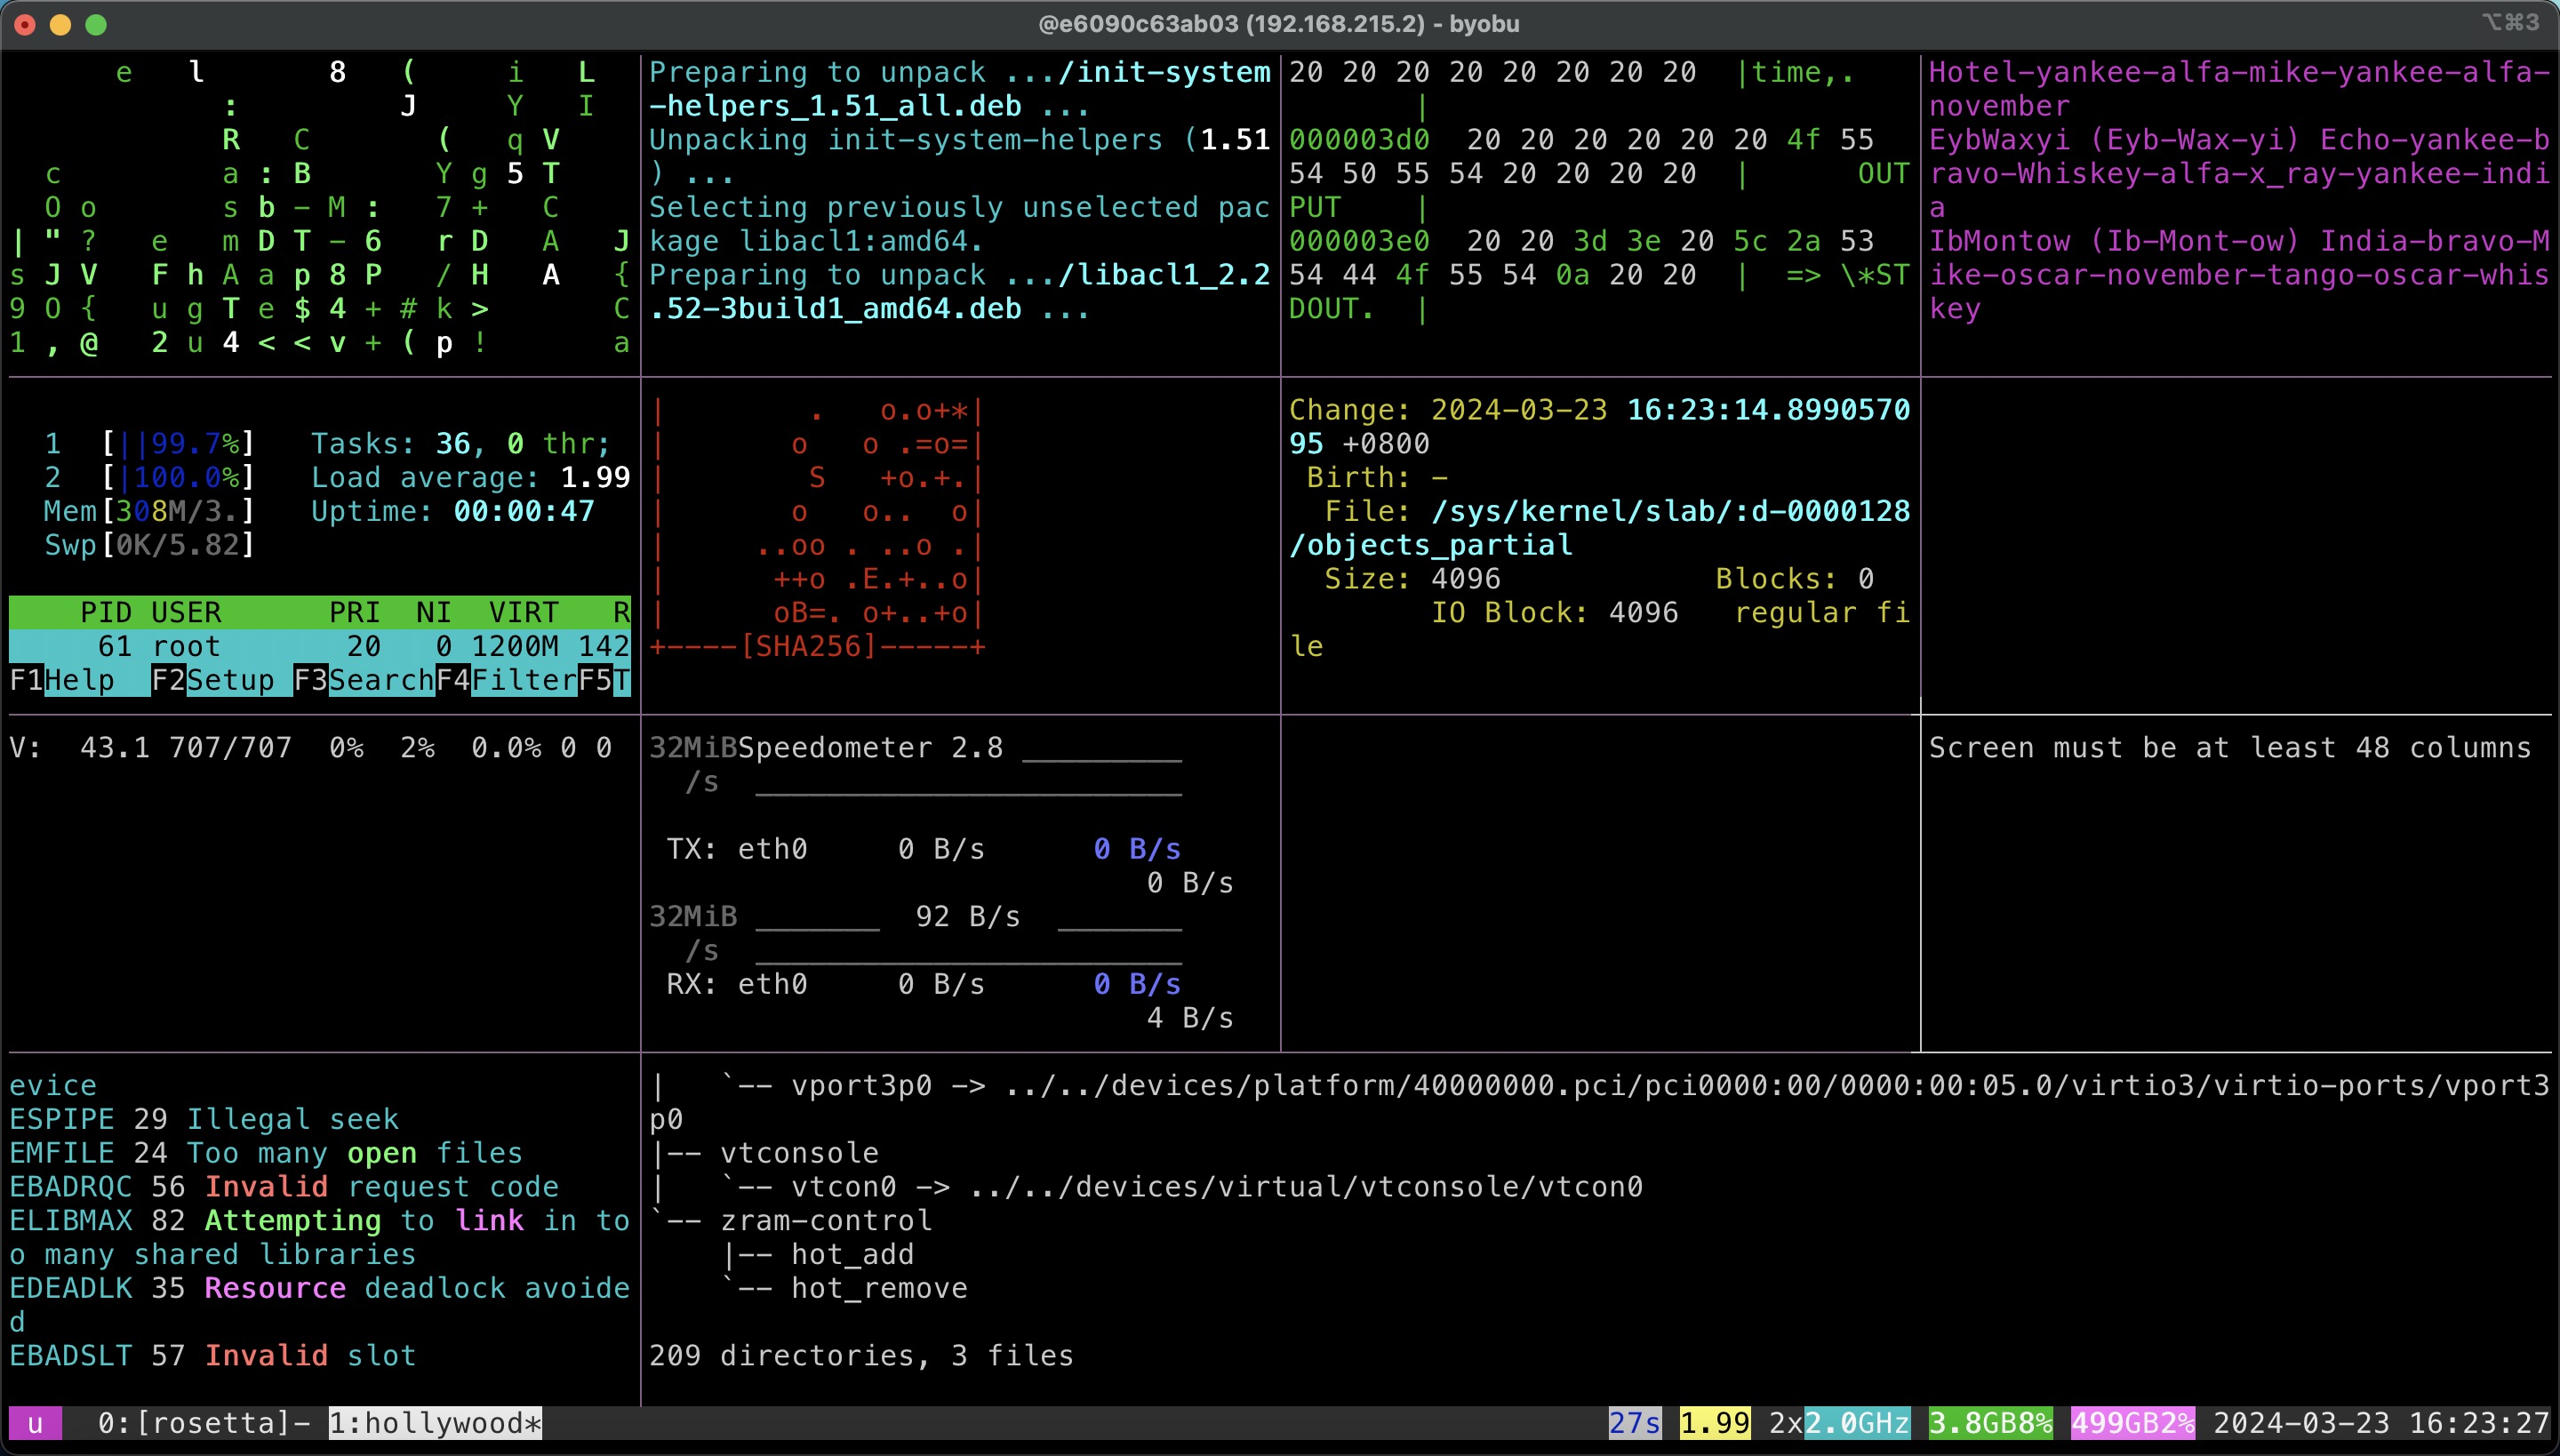
Task: Click the purple 'u' status badge
Action: point(35,1423)
